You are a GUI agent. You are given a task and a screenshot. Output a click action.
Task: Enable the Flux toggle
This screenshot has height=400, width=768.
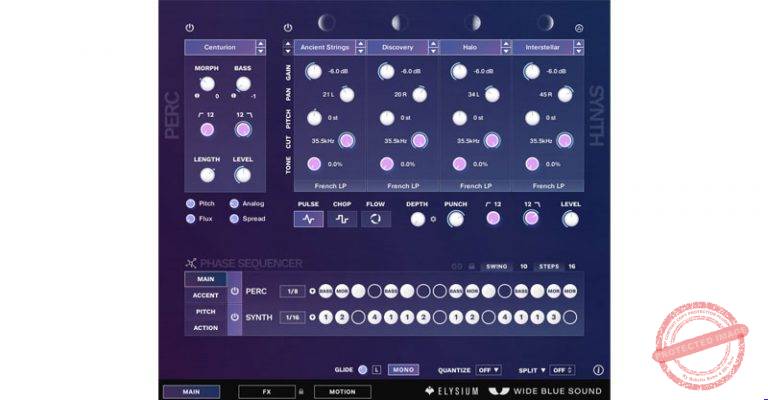(191, 219)
